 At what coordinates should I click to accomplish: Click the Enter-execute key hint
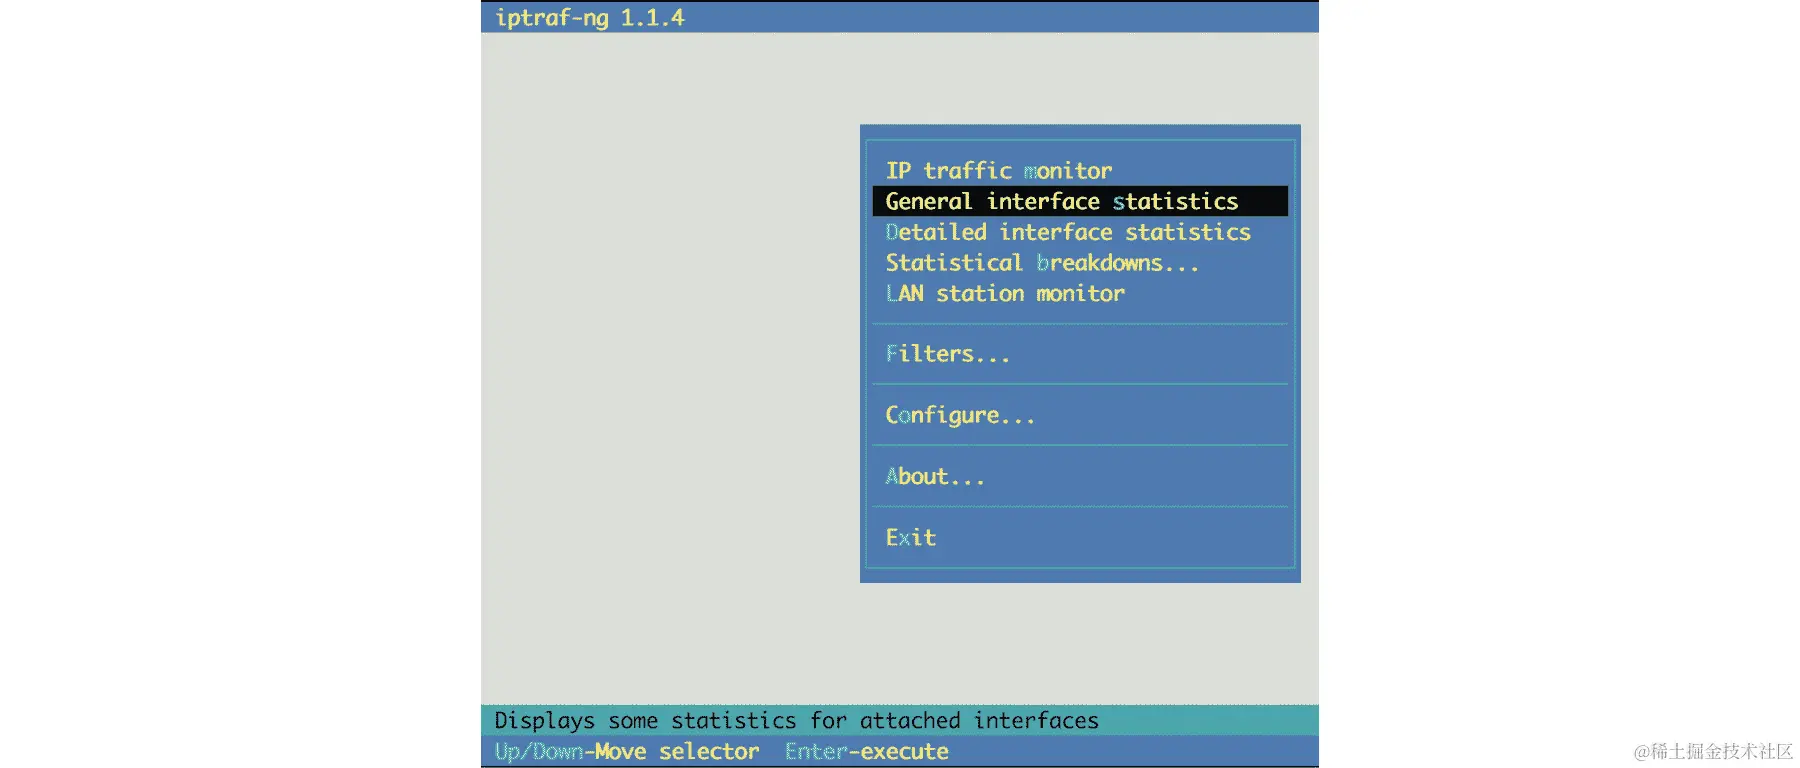tap(866, 752)
